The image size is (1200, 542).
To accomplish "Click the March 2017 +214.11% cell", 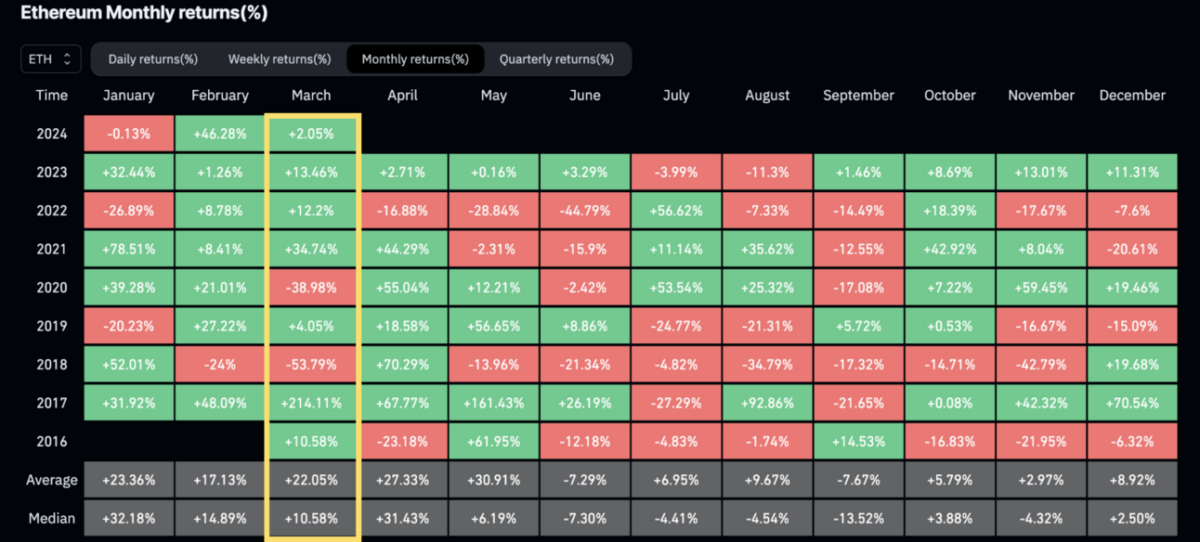I will coord(311,404).
